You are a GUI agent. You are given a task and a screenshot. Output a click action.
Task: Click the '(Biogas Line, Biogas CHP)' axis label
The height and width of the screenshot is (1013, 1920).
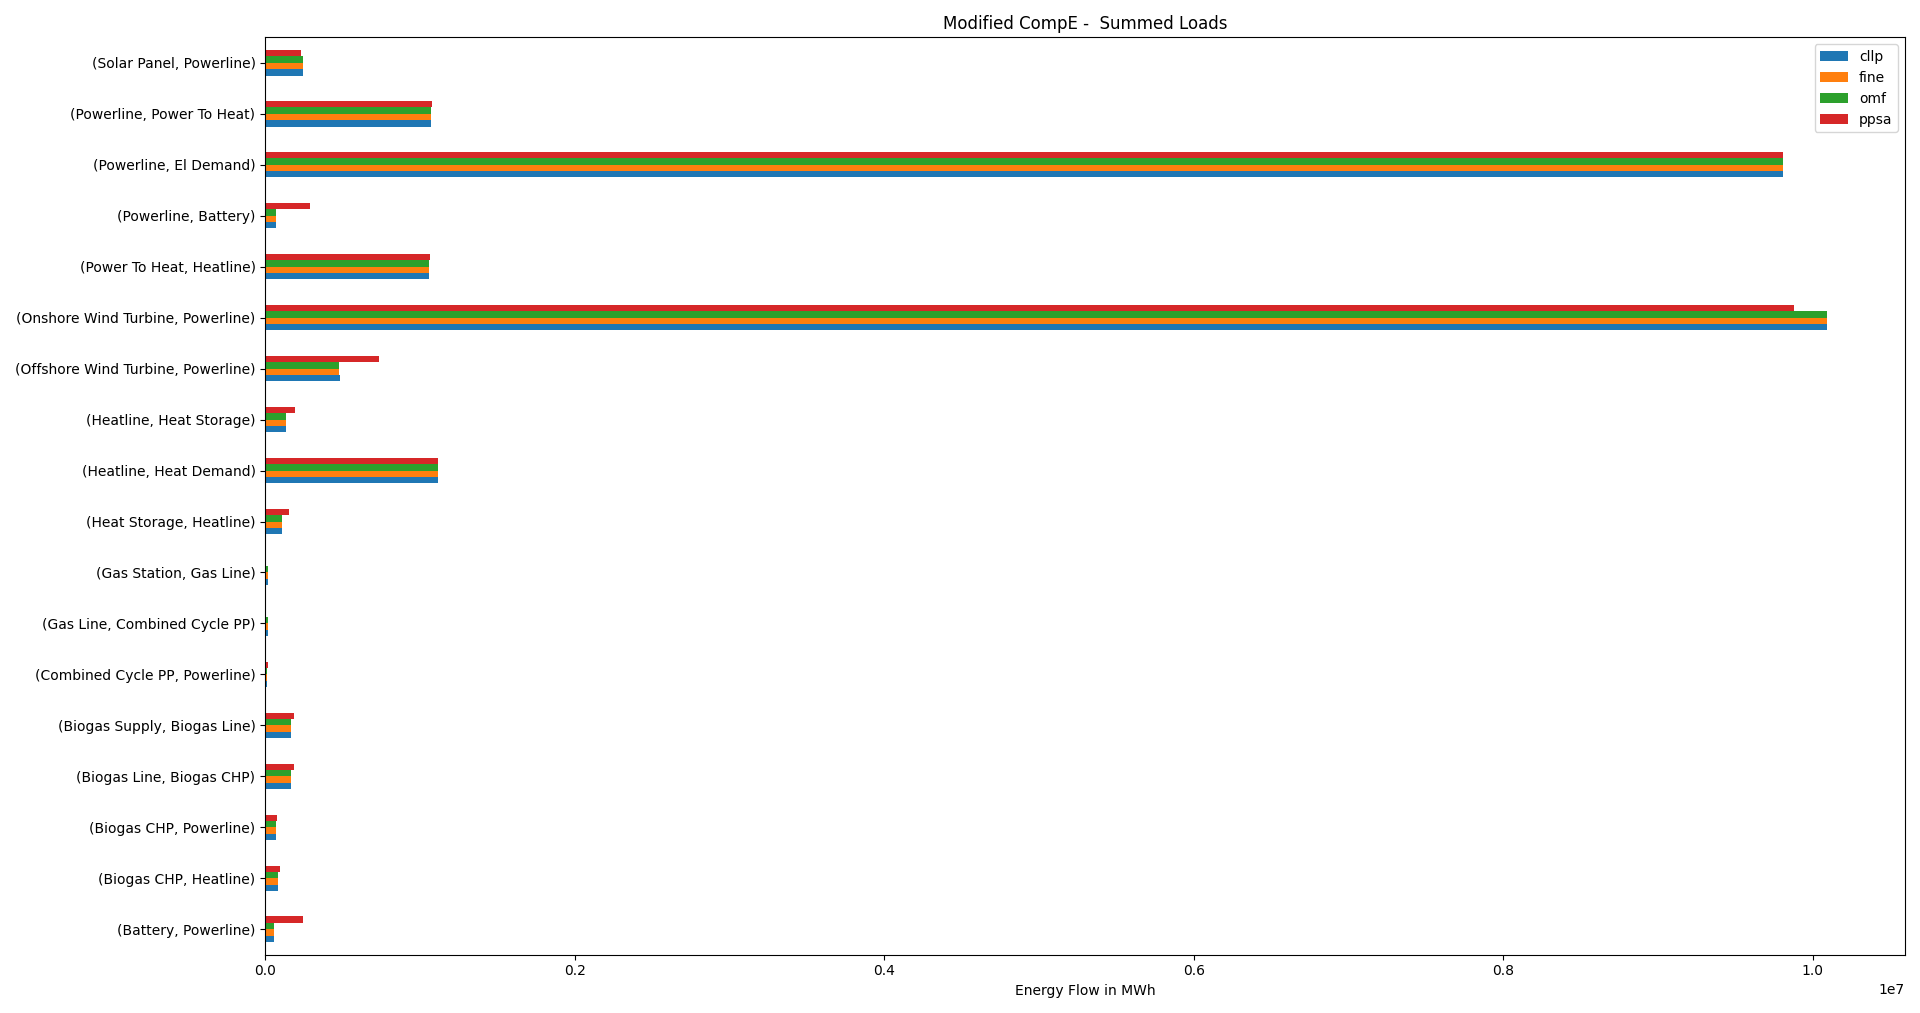[x=166, y=777]
